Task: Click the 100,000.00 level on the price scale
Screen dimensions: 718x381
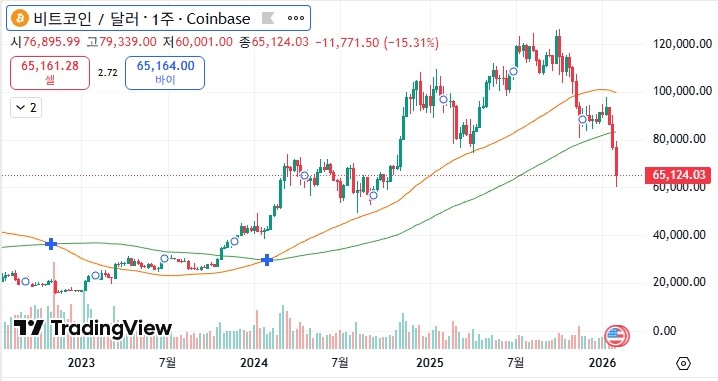Action: [682, 91]
